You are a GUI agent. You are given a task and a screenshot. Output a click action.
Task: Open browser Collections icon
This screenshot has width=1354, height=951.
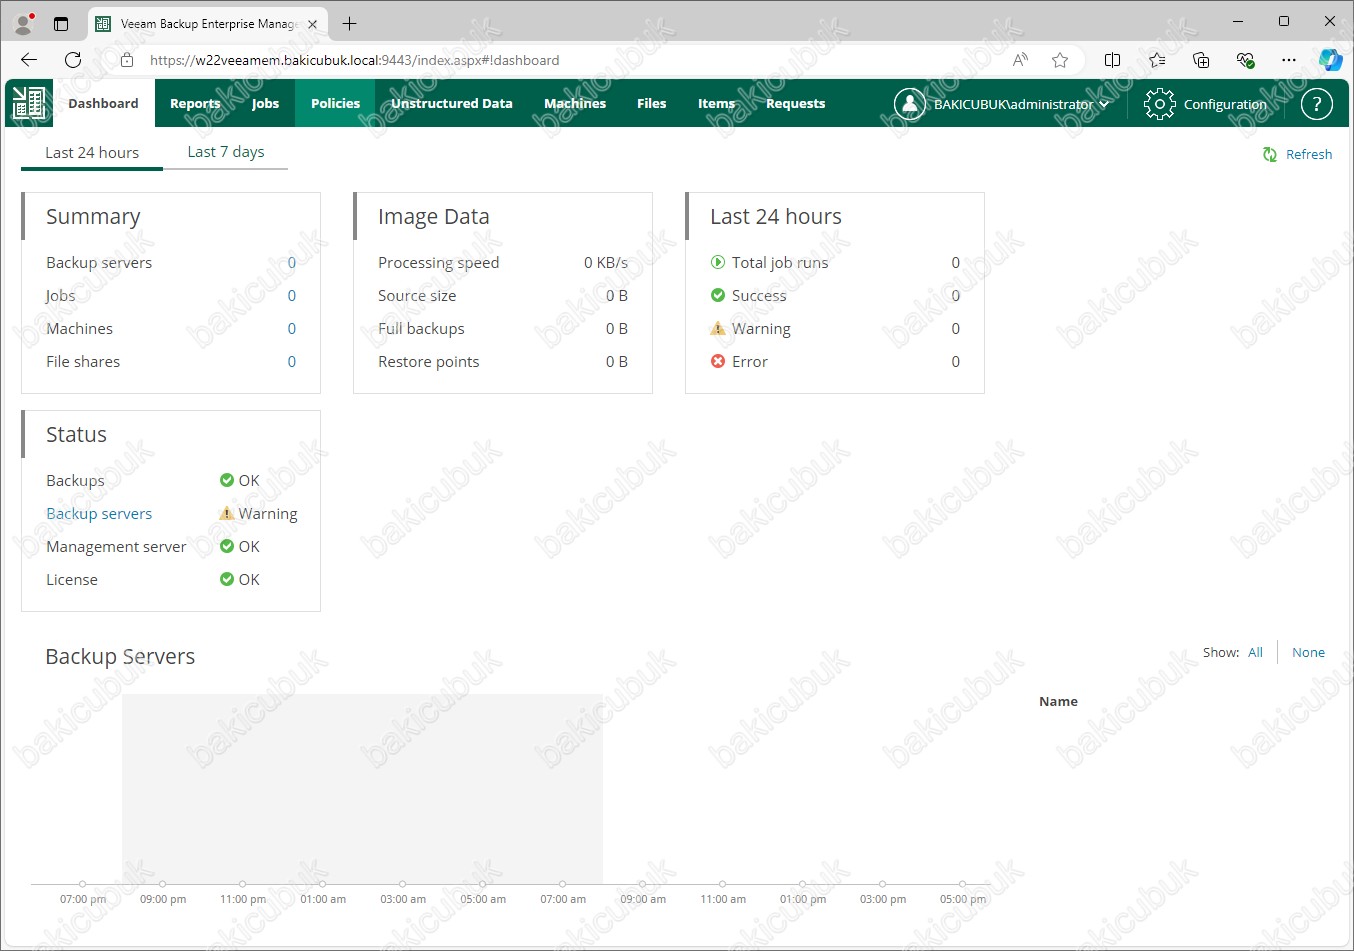[x=1201, y=60]
